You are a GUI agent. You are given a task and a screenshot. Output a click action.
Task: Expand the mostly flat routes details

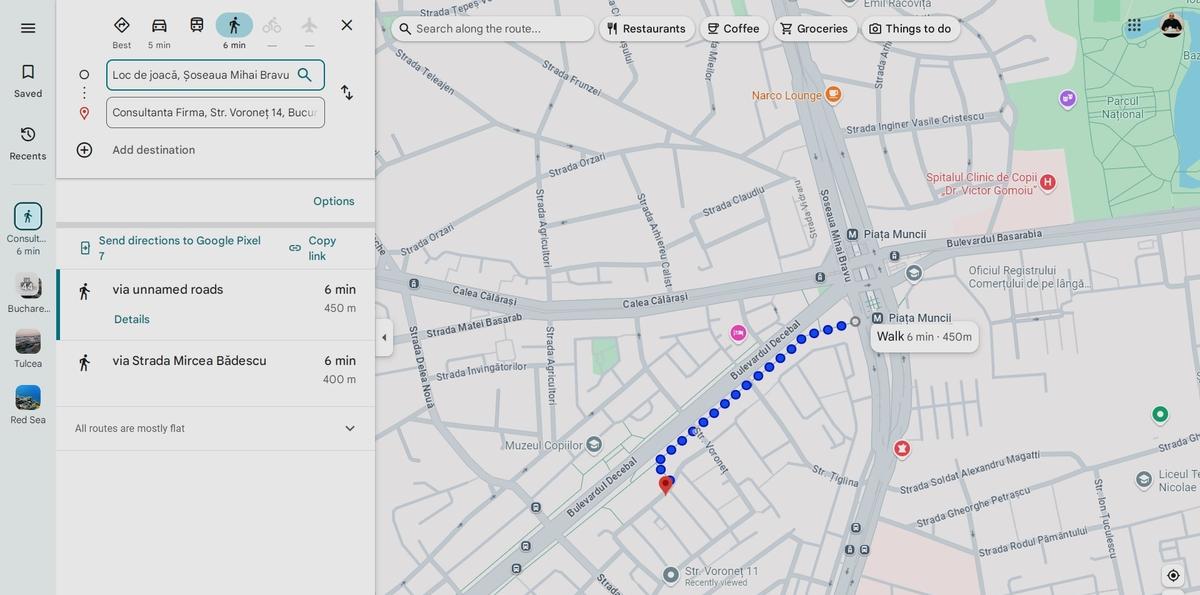tap(349, 428)
